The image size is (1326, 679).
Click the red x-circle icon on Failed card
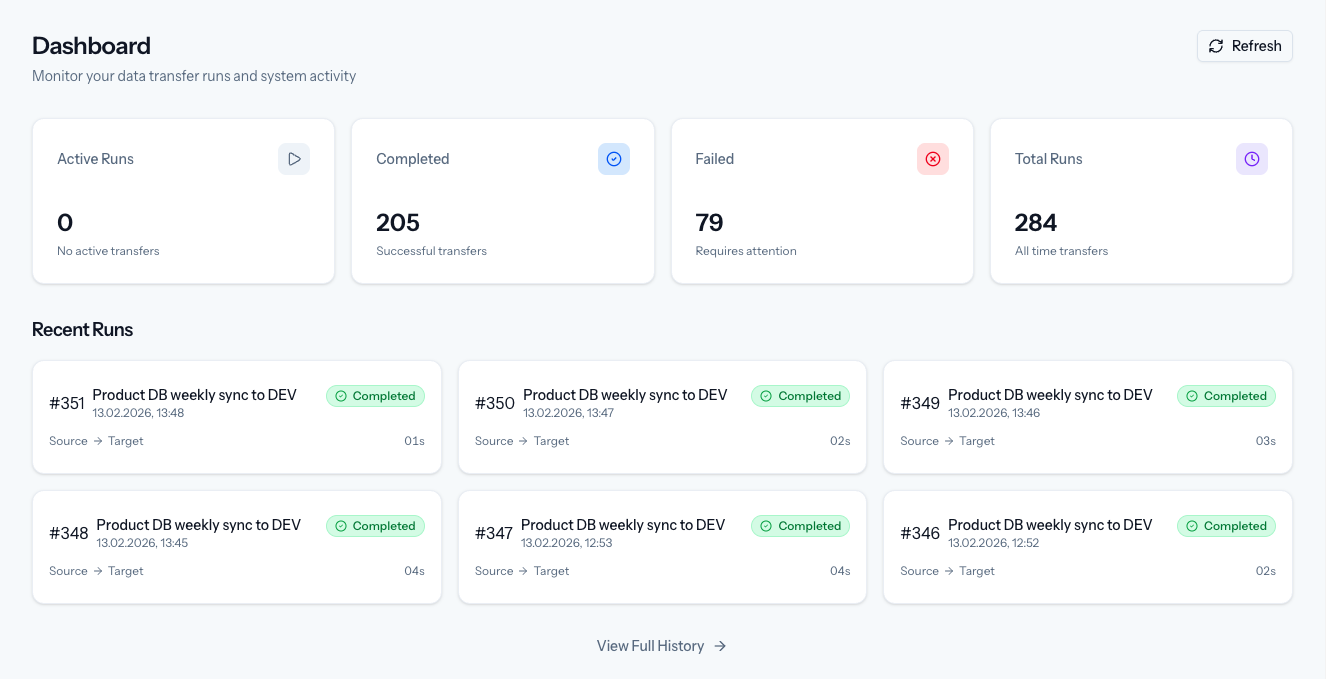pos(933,159)
